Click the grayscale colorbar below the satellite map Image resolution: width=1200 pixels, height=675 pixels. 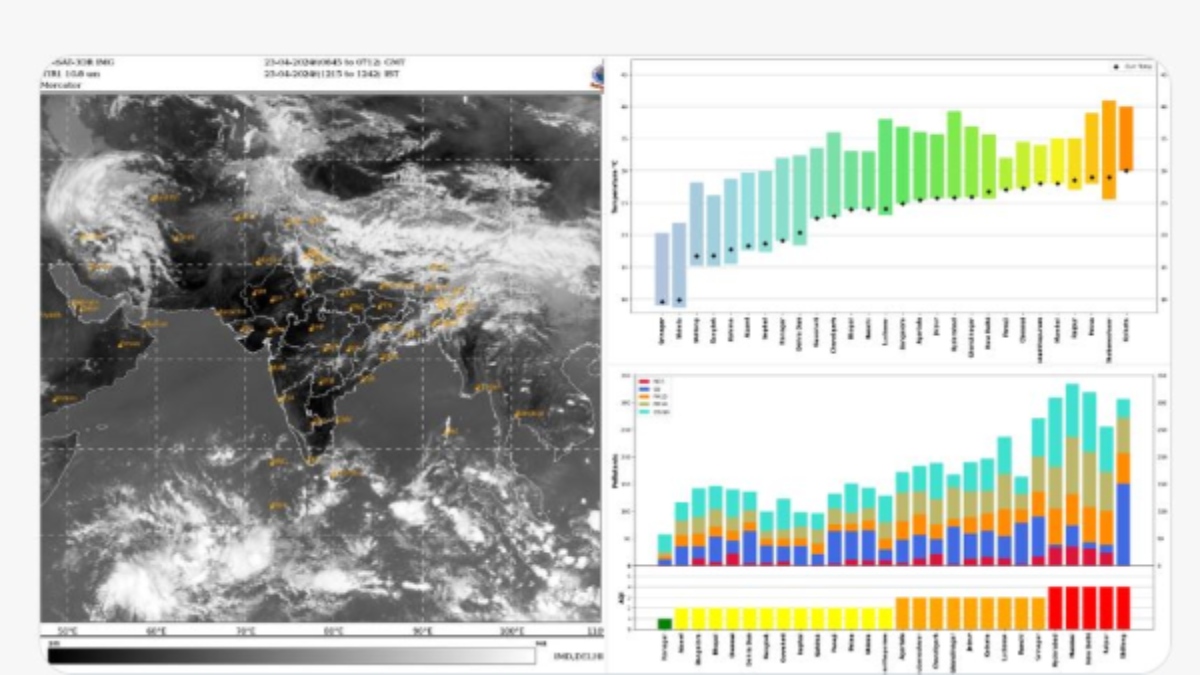[x=291, y=656]
